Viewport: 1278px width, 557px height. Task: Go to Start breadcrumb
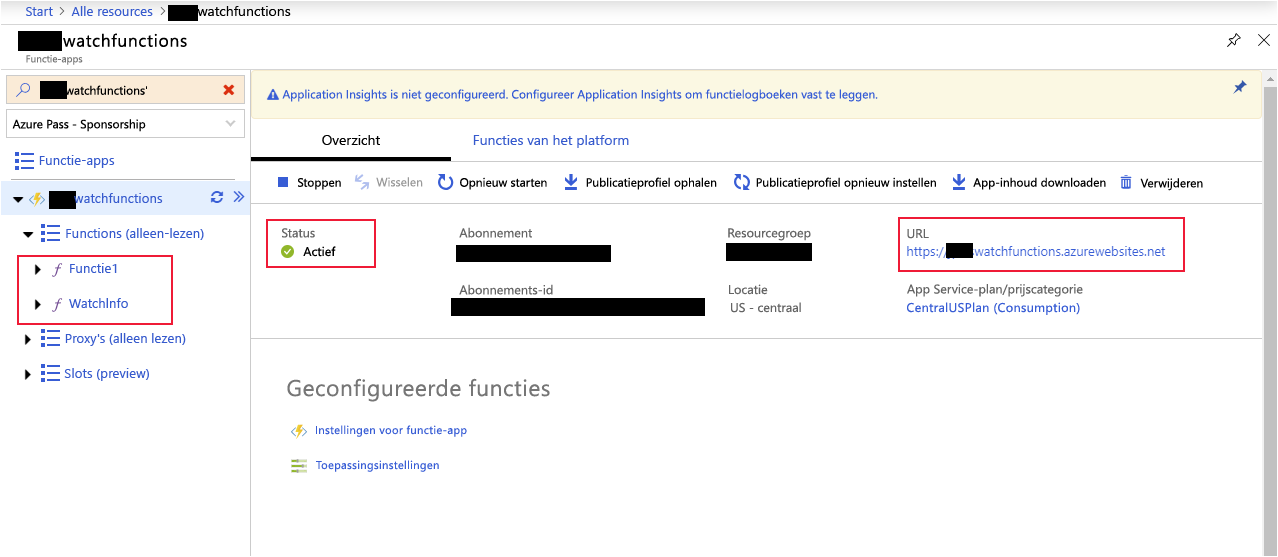(x=39, y=12)
